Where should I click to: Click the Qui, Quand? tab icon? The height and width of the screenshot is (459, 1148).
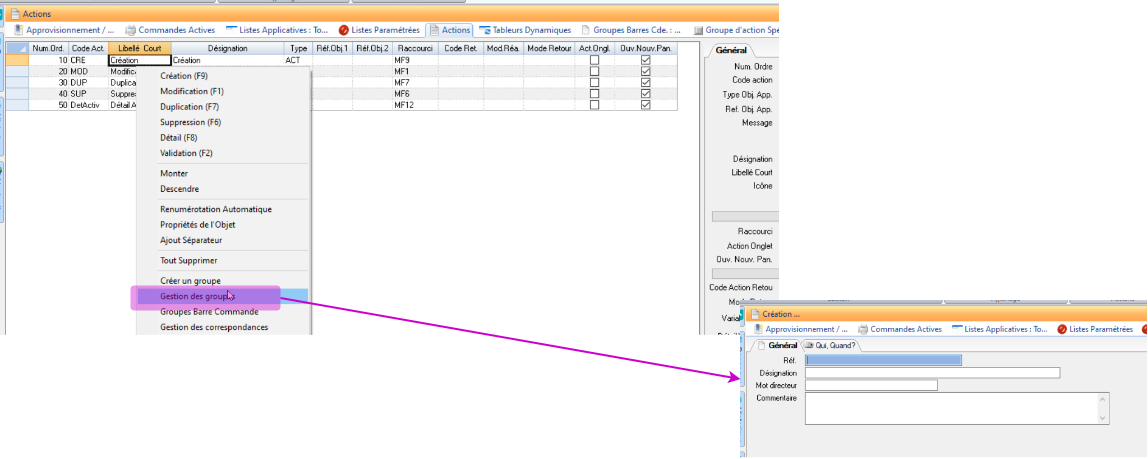pyautogui.click(x=808, y=345)
